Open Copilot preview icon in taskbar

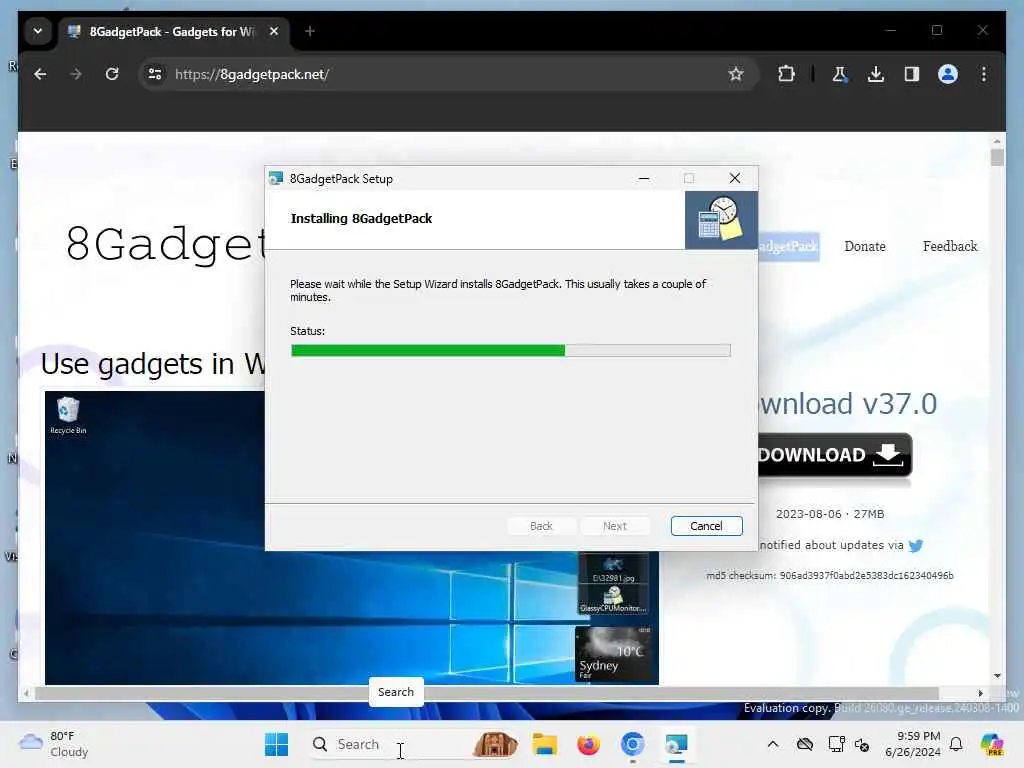tap(991, 744)
